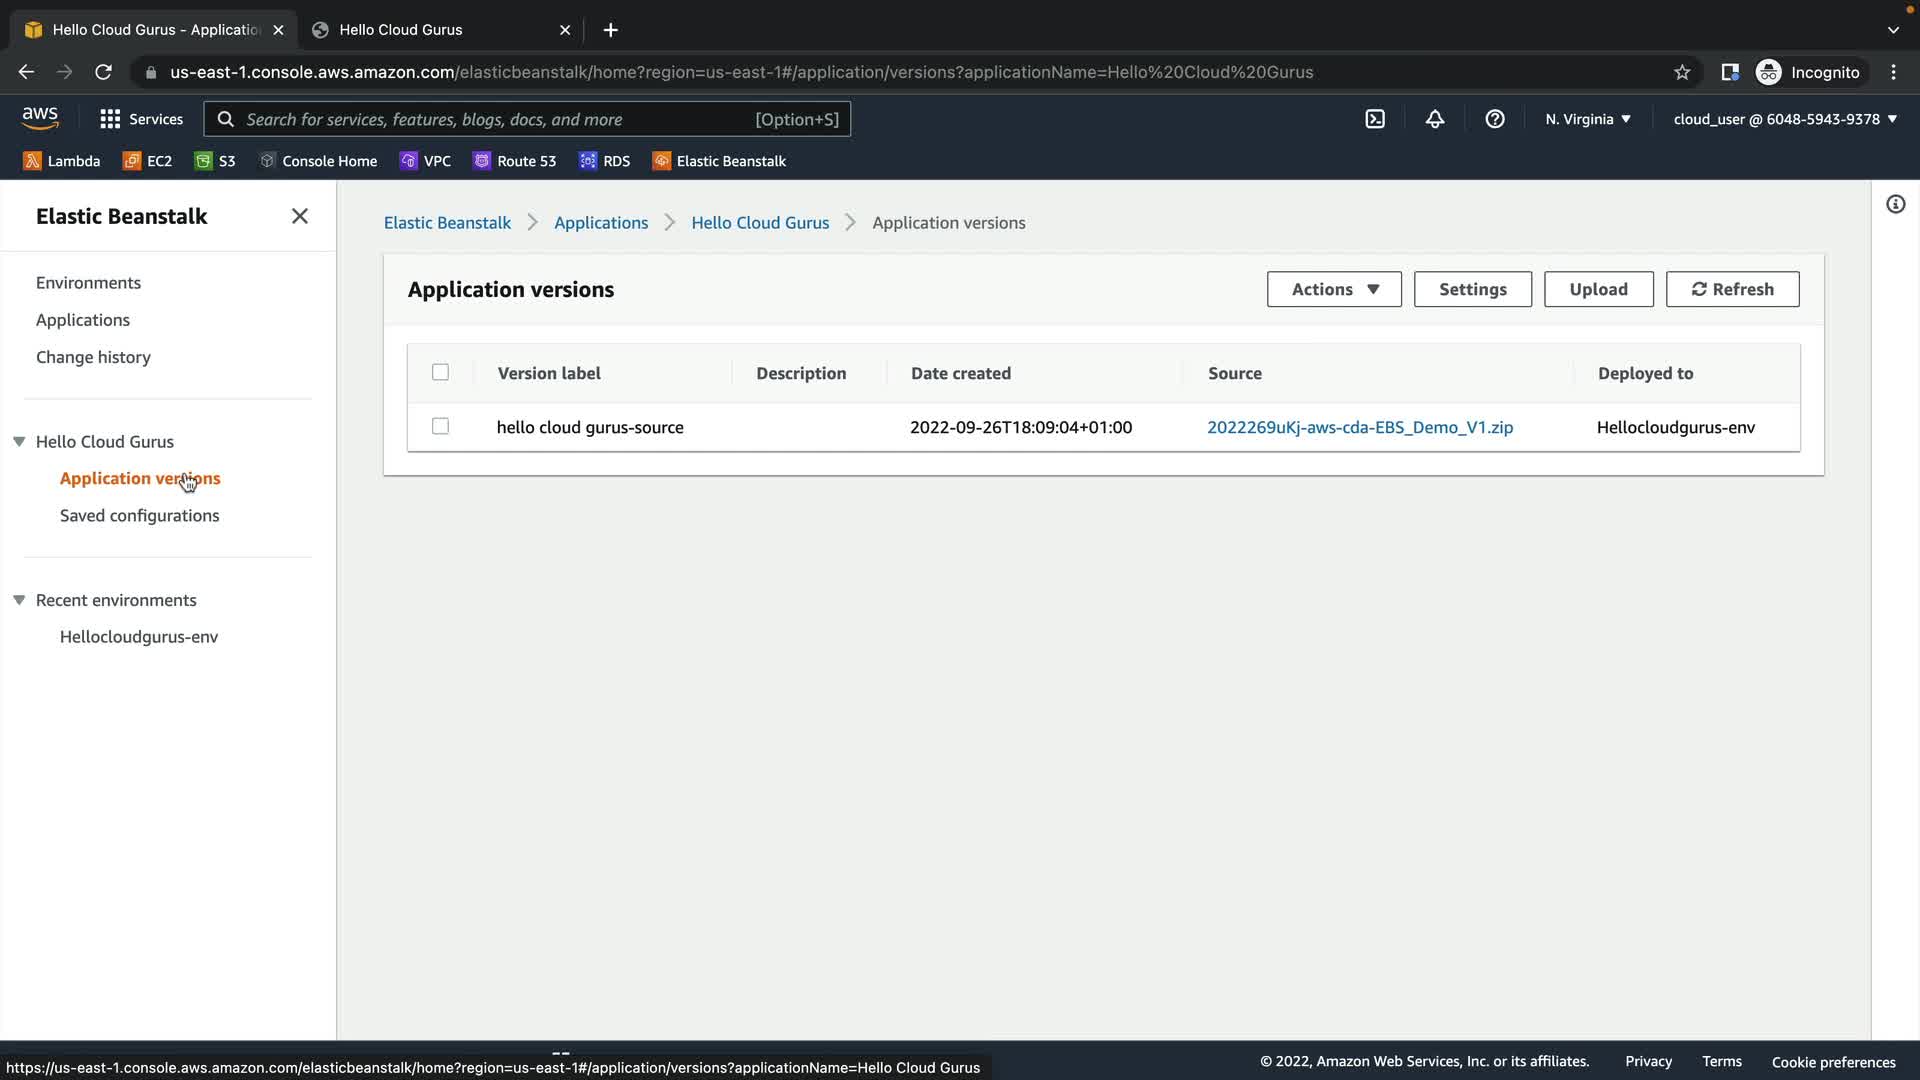Screen dimensions: 1920x1080
Task: Open the Services grid menu
Action: 141,119
